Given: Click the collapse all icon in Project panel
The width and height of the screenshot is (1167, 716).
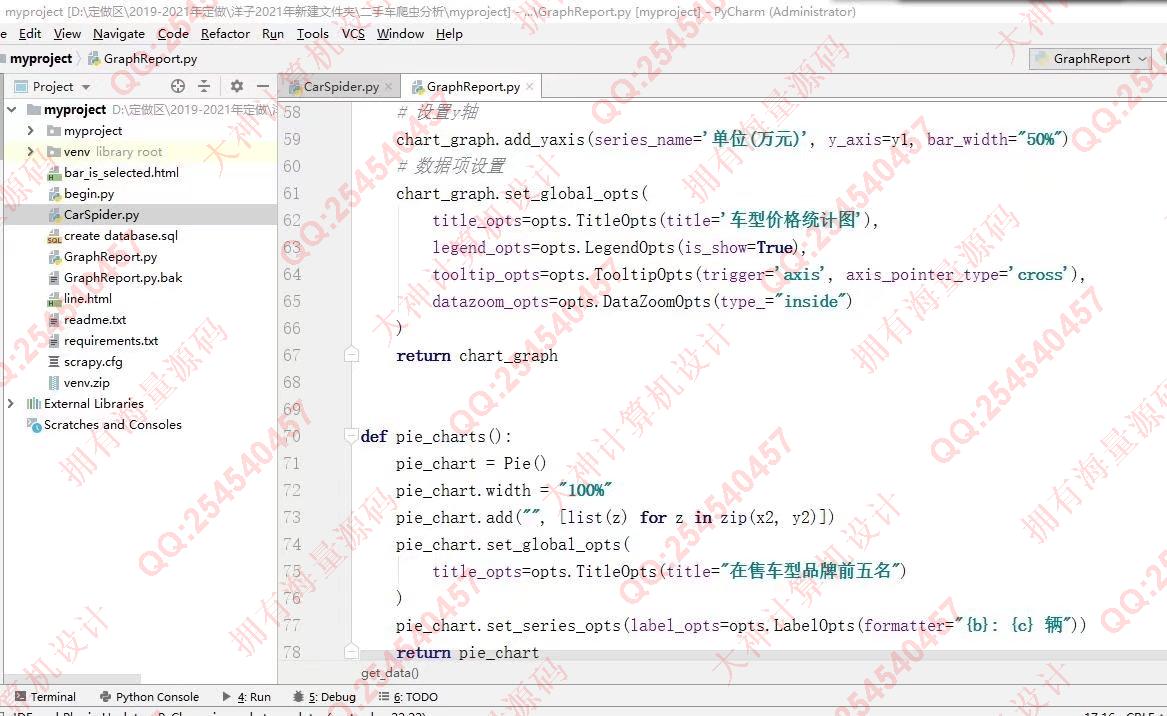Looking at the screenshot, I should [x=204, y=86].
